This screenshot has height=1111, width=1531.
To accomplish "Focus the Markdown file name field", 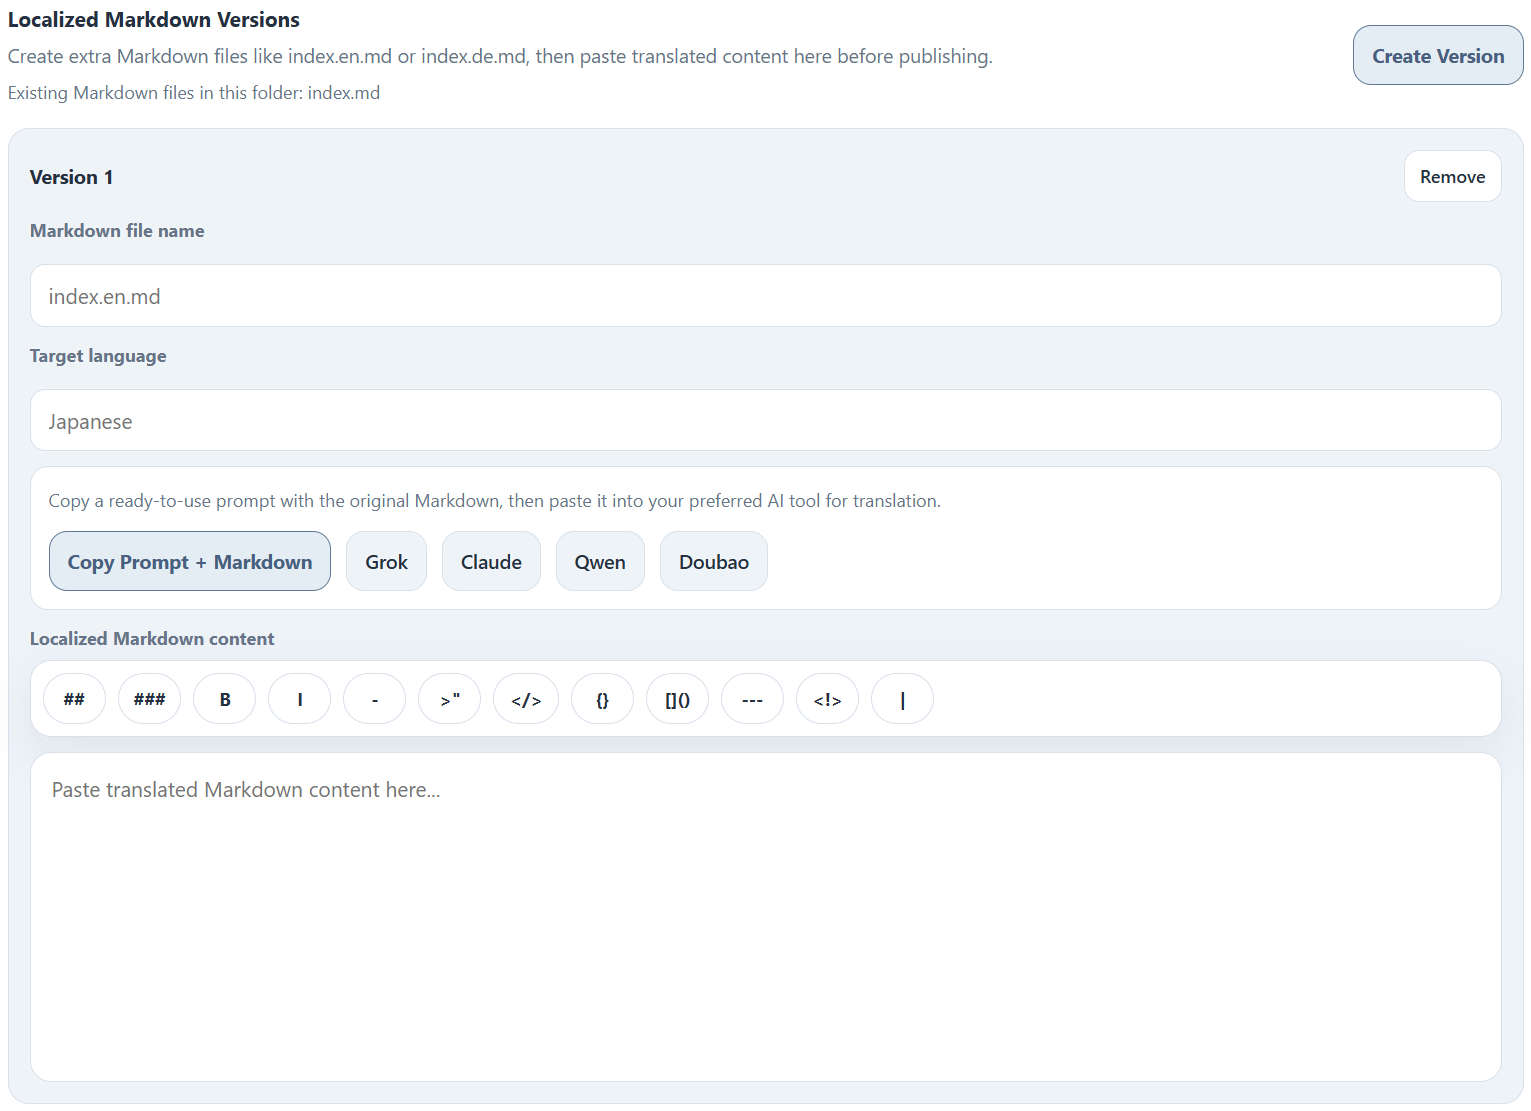I will (x=765, y=296).
